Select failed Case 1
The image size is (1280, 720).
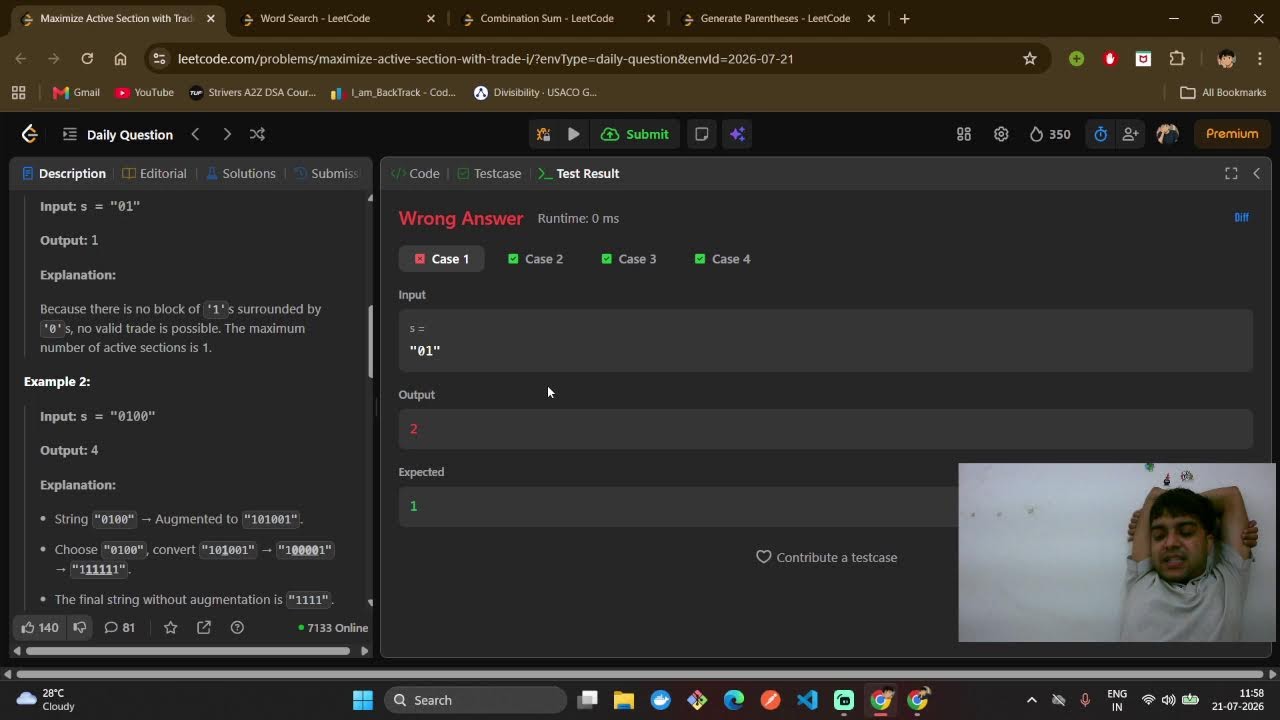point(441,259)
